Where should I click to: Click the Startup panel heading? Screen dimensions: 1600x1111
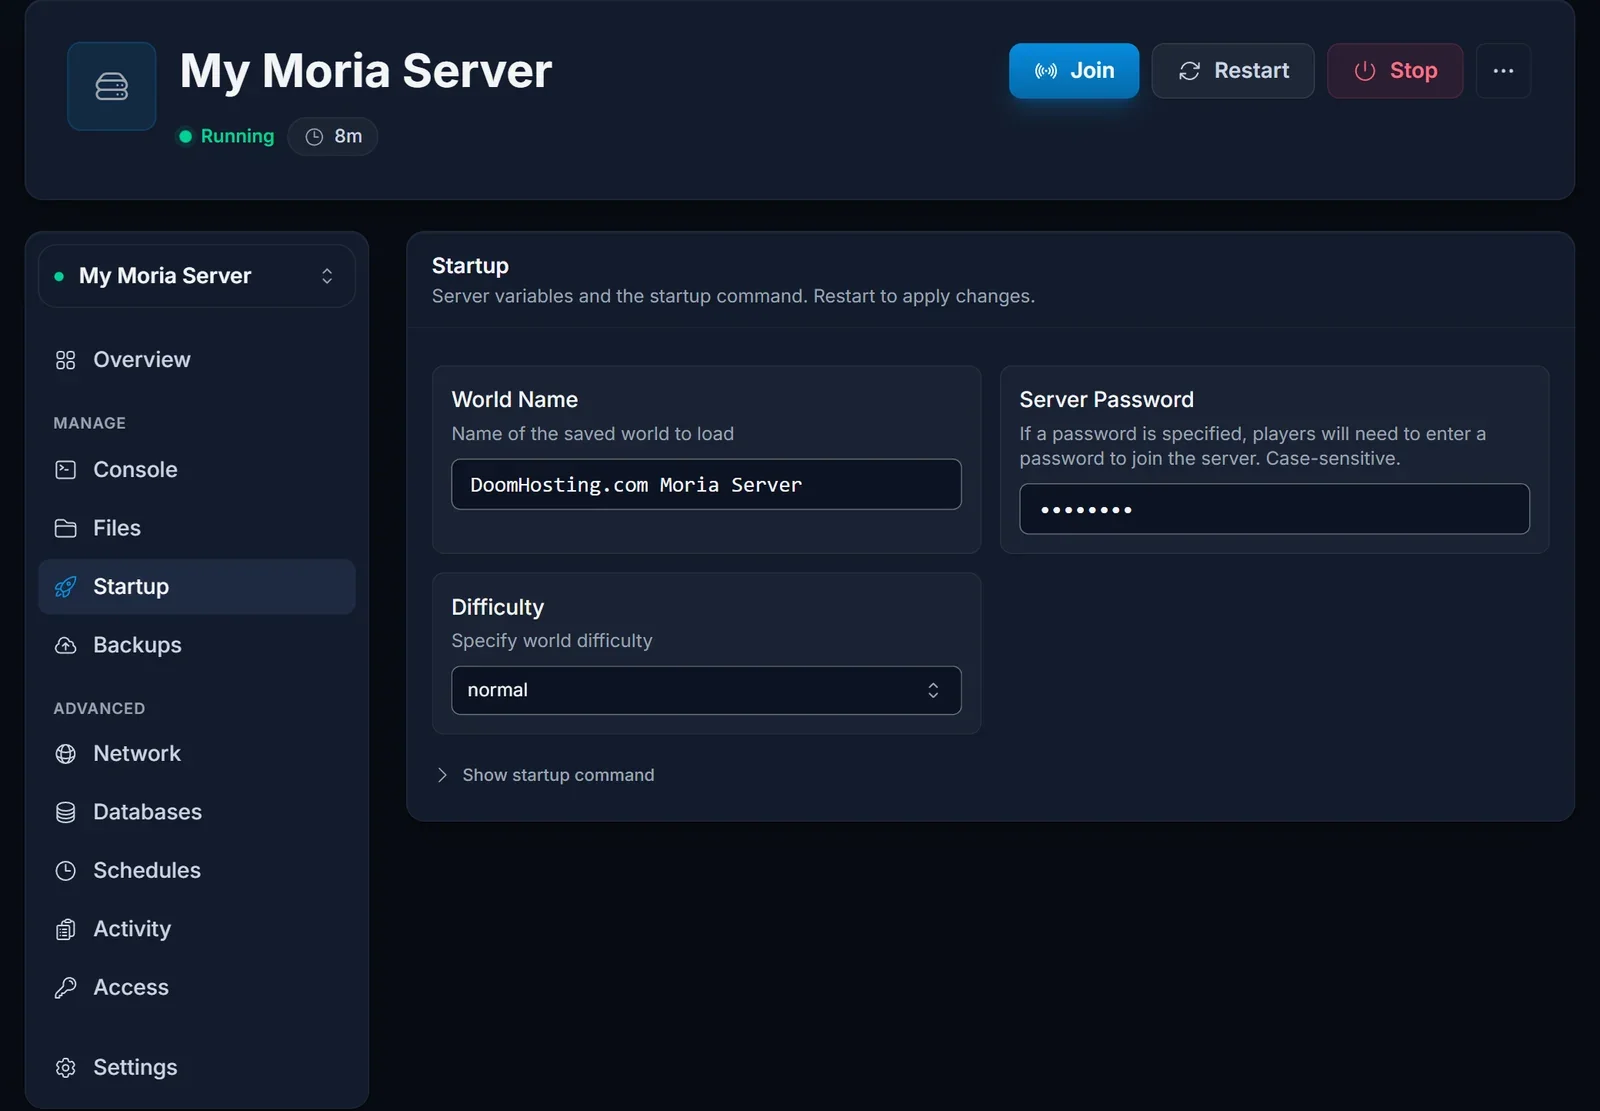(470, 266)
